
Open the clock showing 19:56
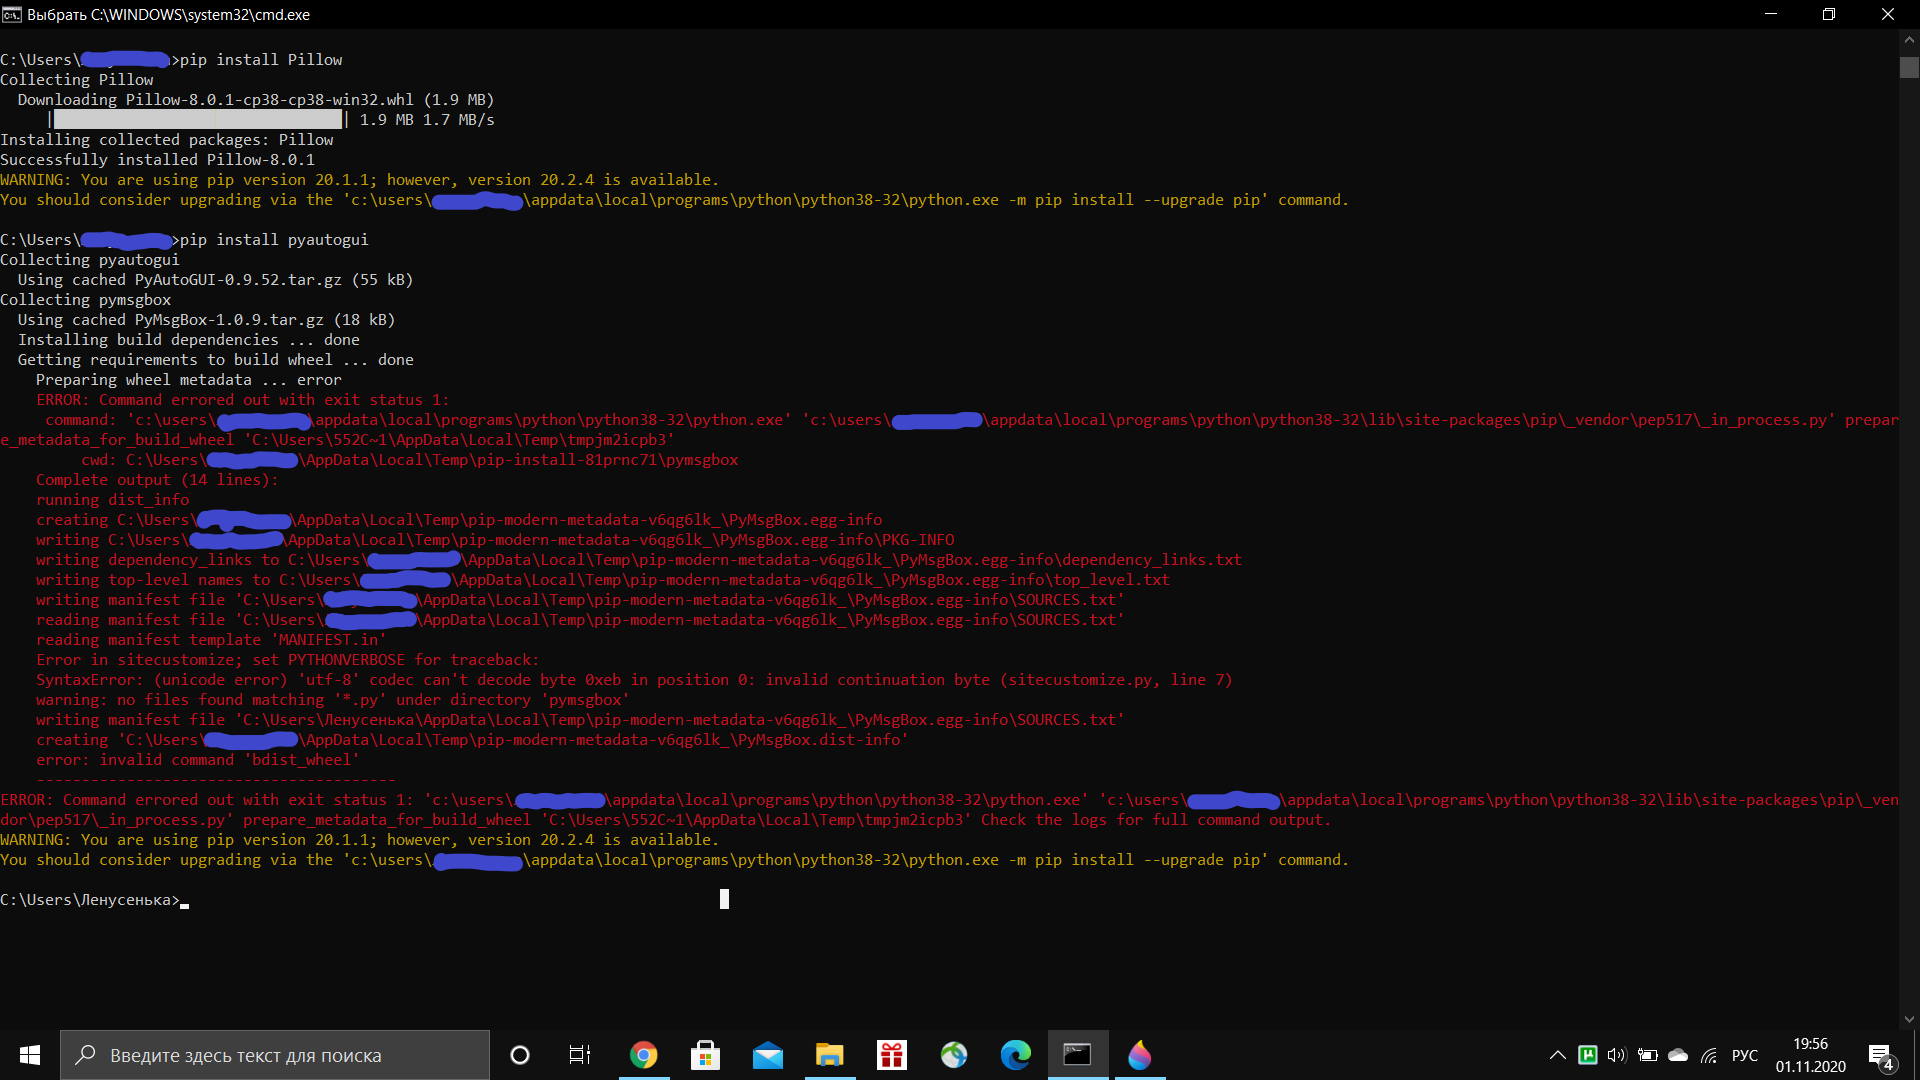[1811, 1055]
